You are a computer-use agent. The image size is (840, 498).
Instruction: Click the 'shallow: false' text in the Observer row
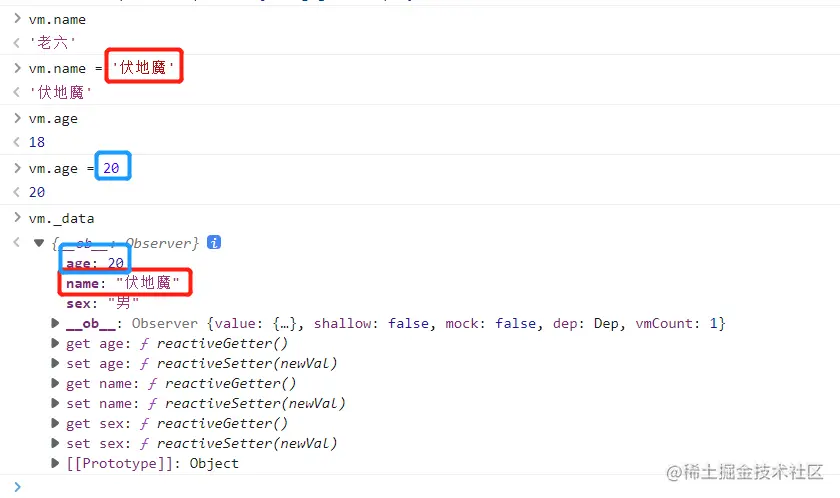tap(371, 323)
